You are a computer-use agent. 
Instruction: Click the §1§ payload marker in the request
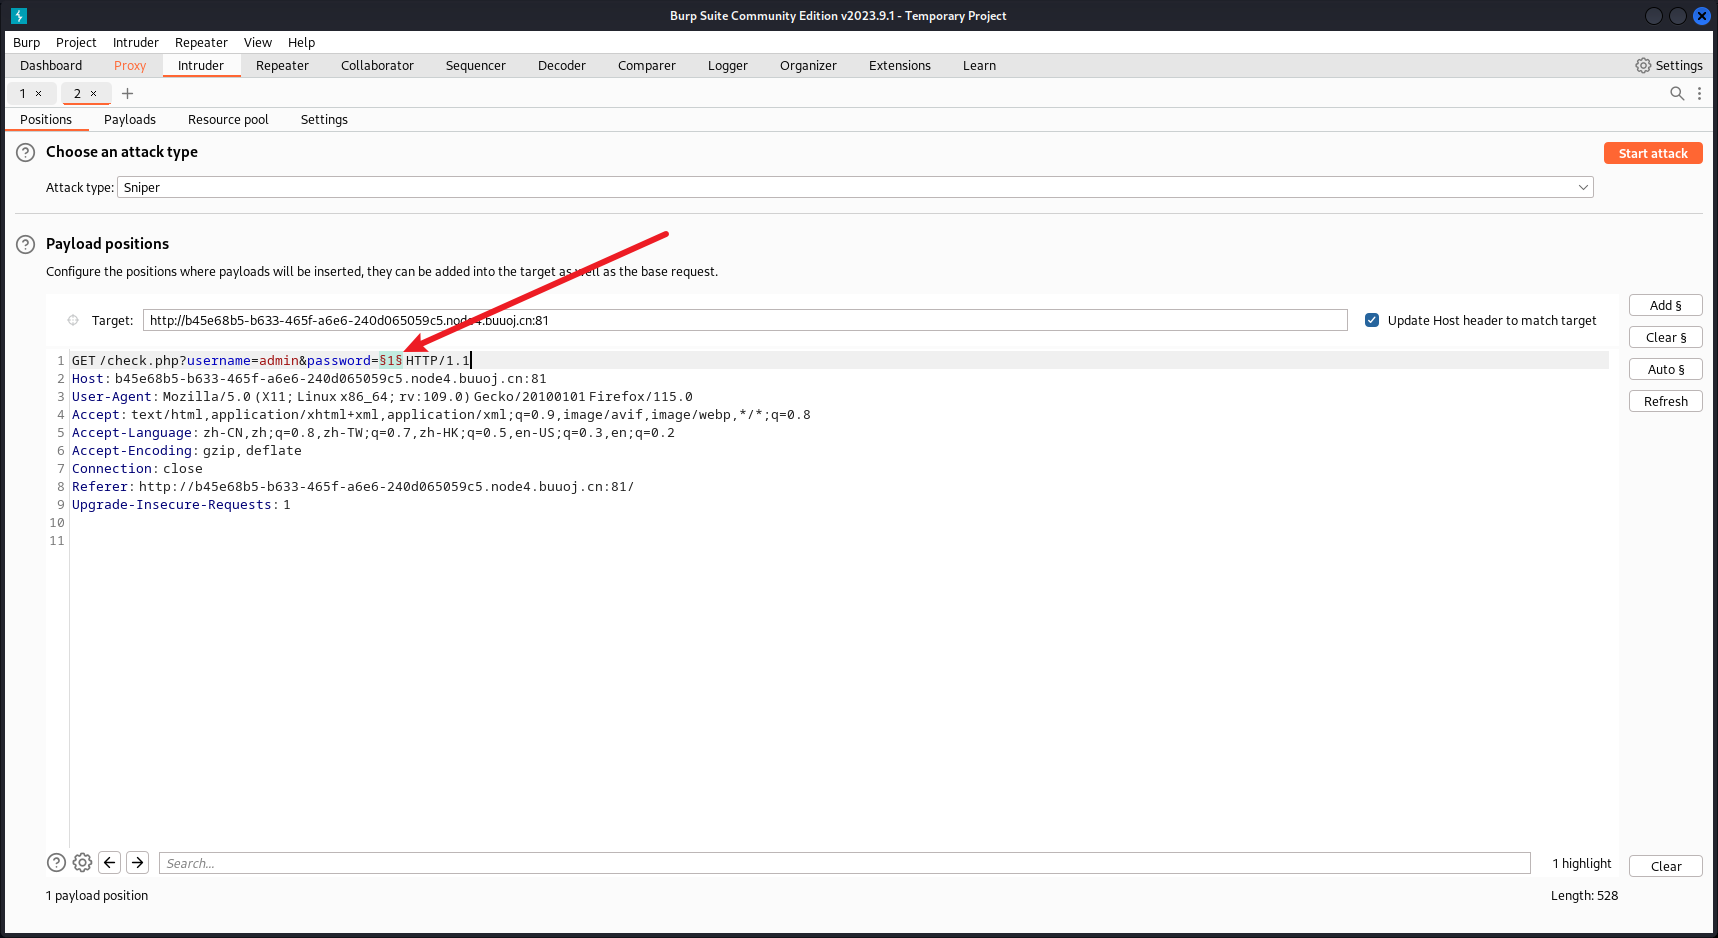[391, 360]
